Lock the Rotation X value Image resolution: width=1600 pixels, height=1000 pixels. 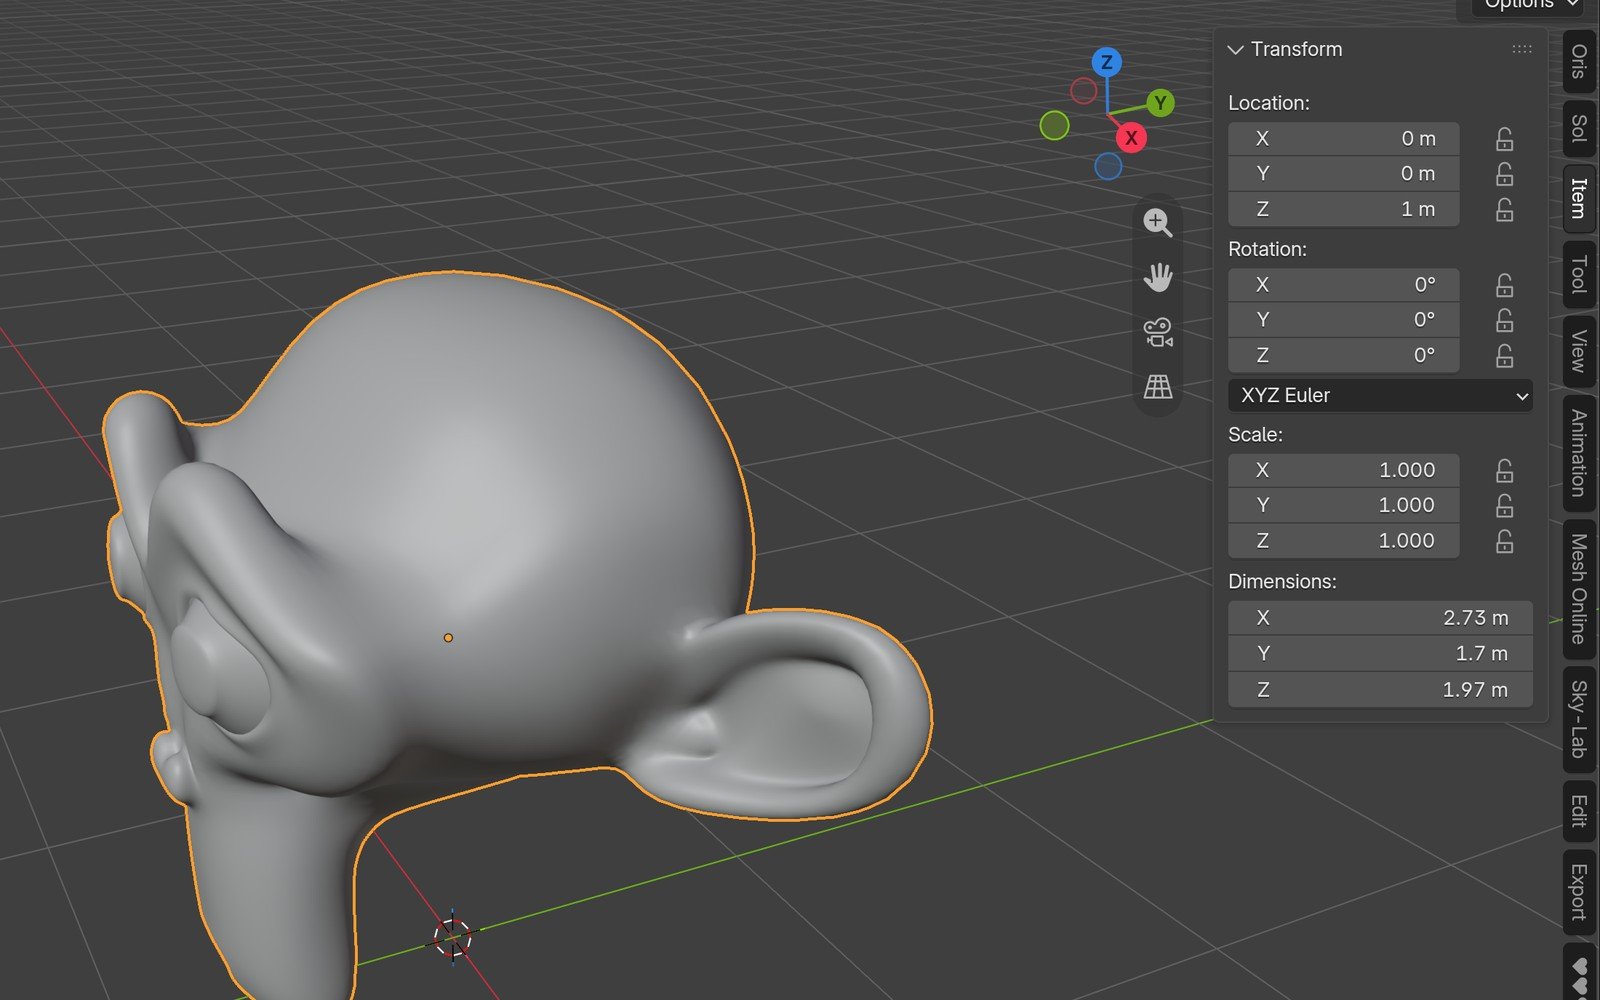(1504, 285)
